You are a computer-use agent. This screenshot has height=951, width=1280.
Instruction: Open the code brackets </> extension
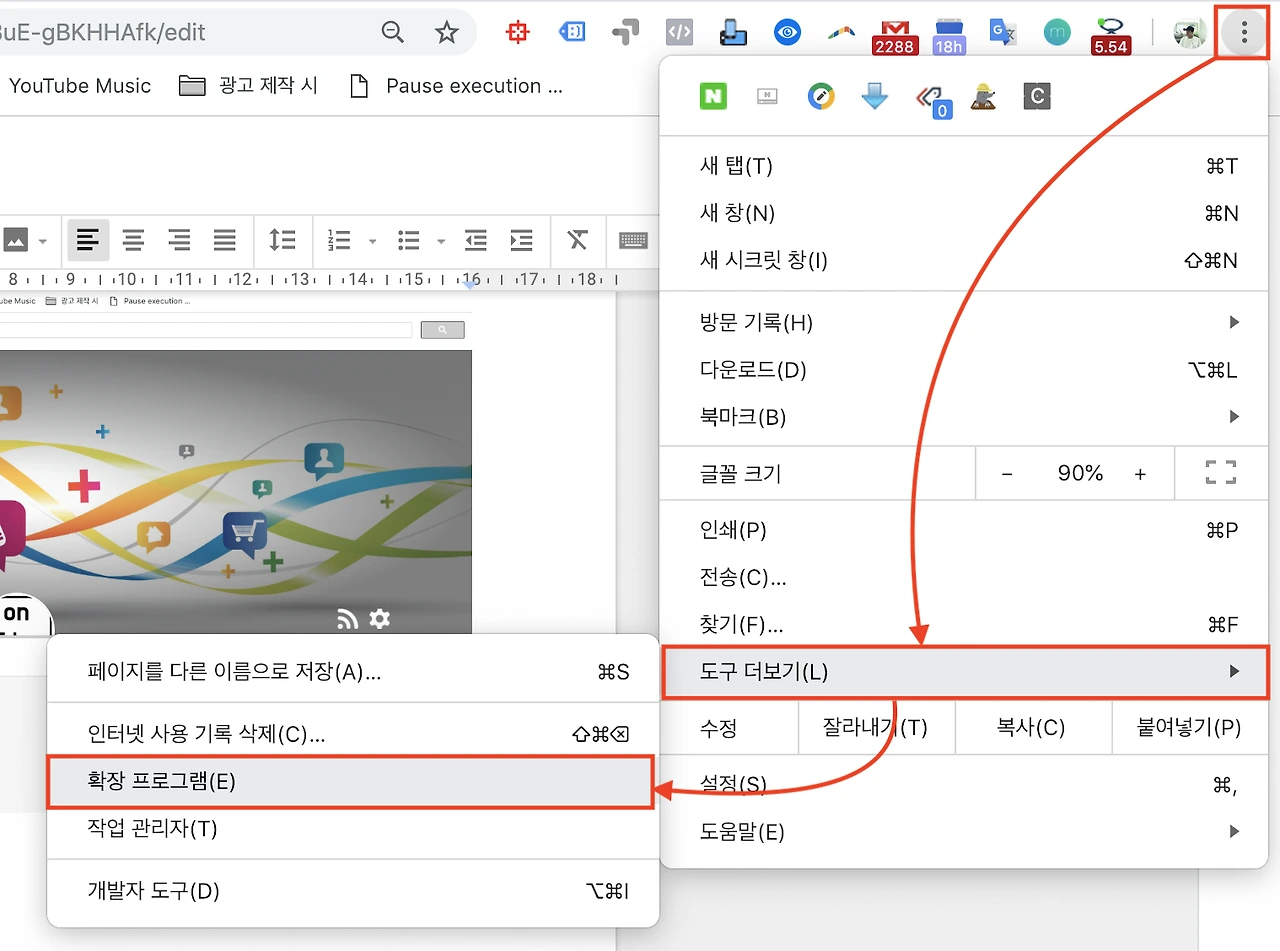[679, 32]
